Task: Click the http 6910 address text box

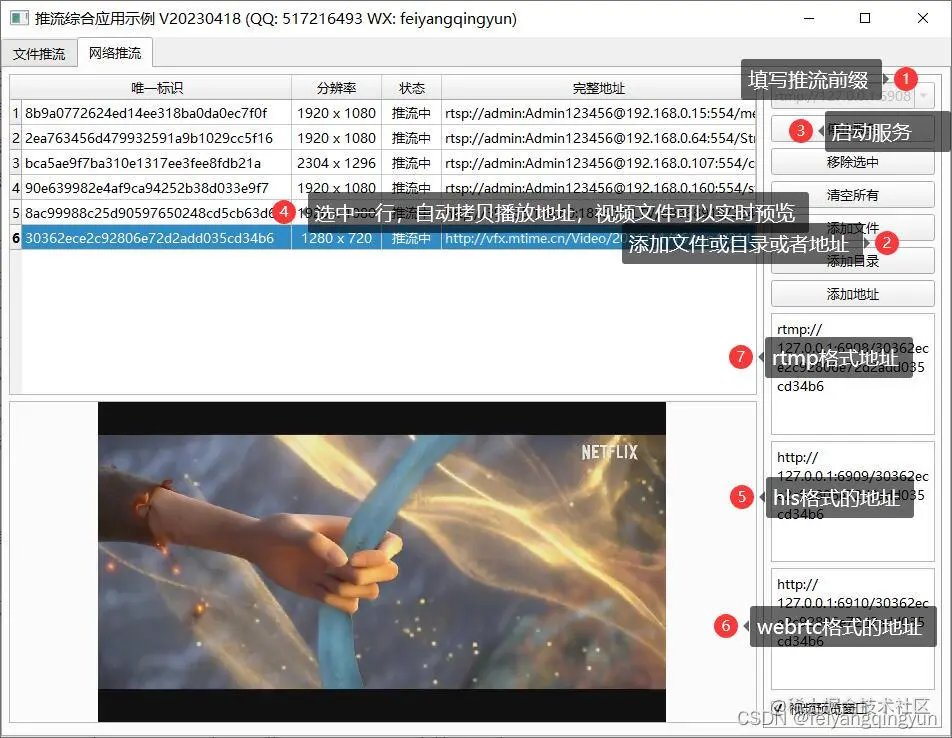Action: 852,629
